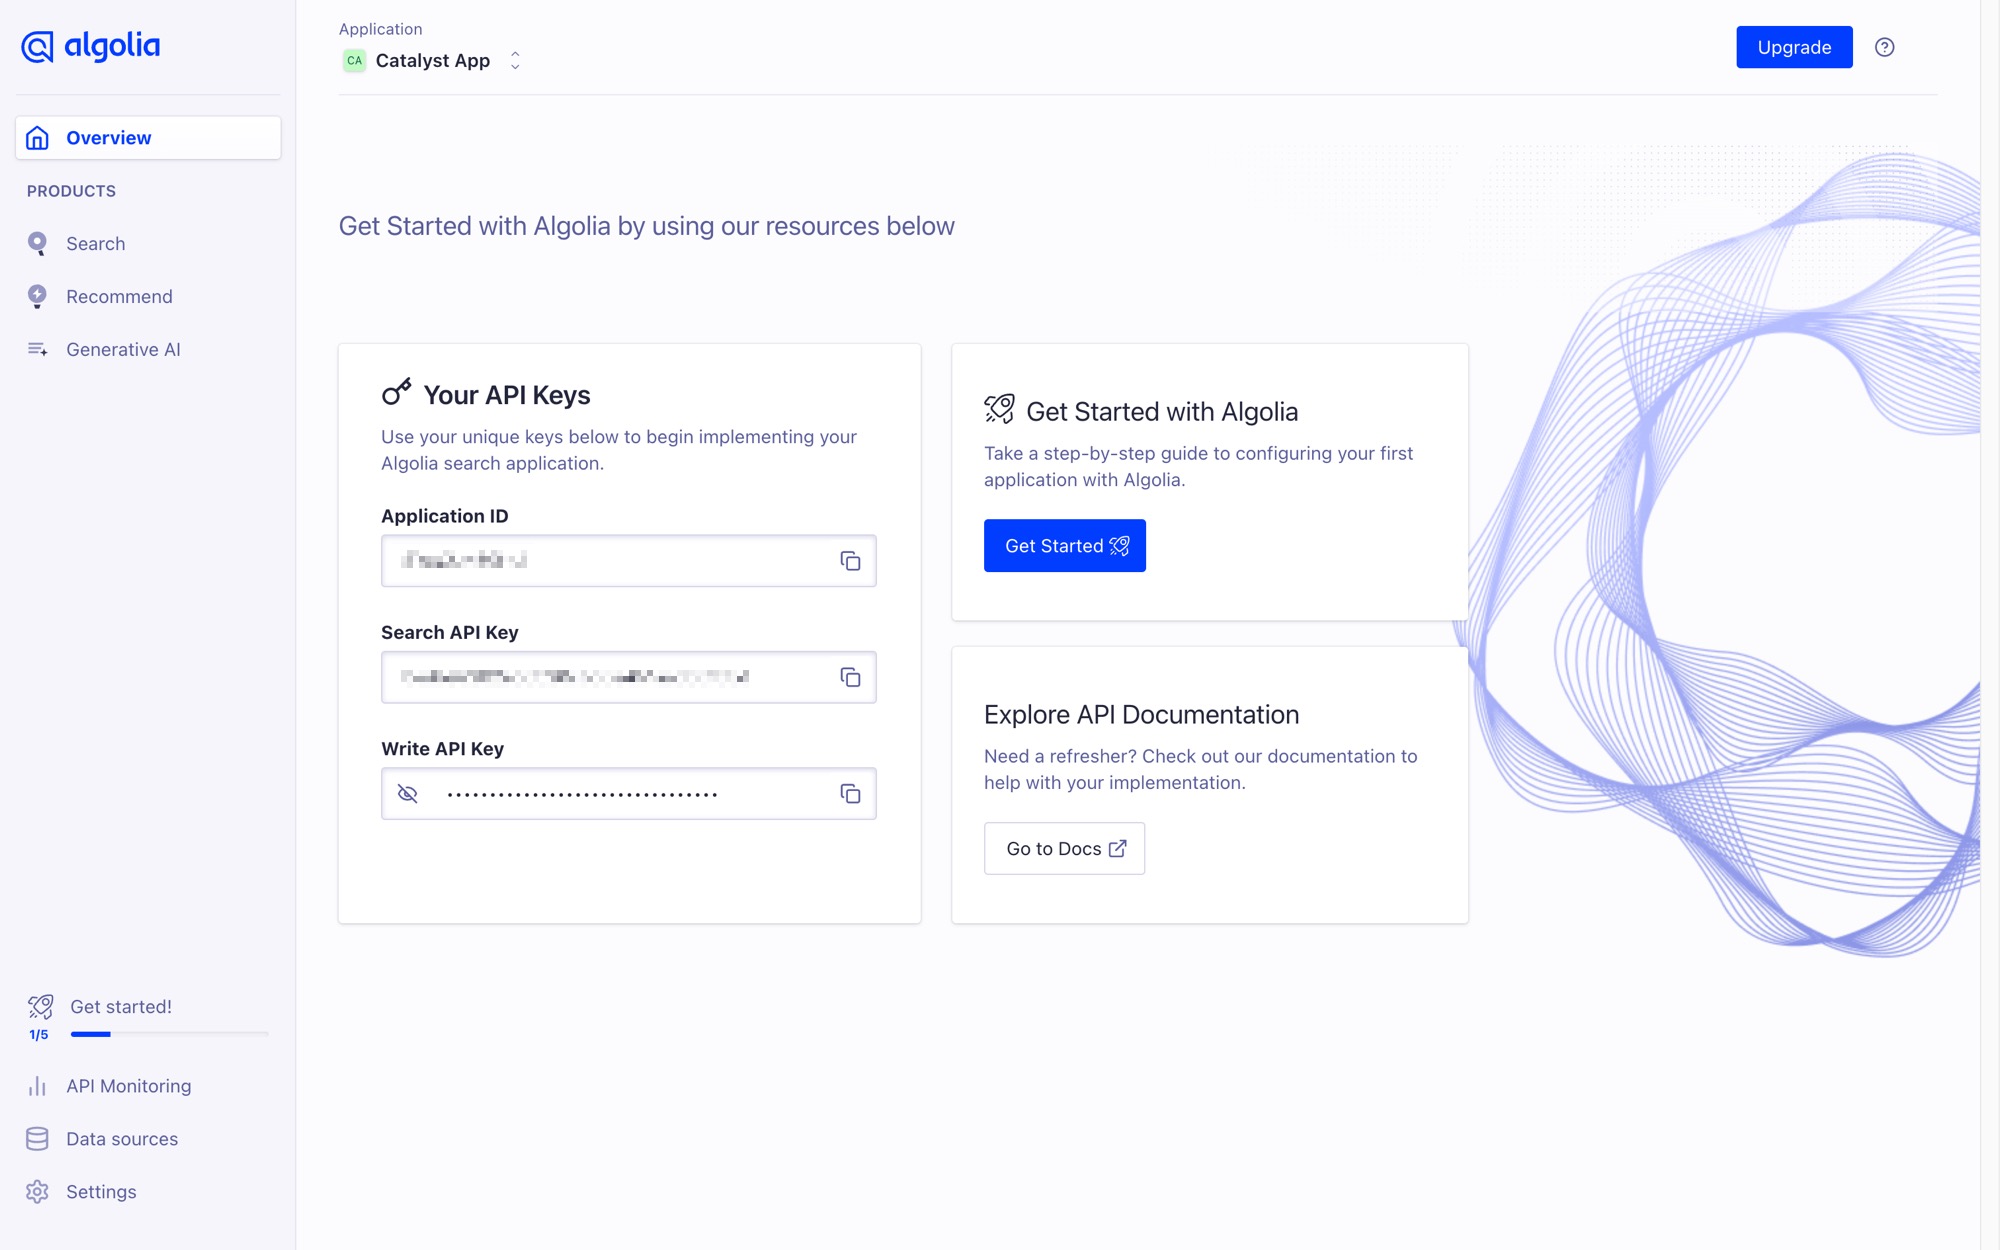Open the help question mark icon
The height and width of the screenshot is (1250, 2000).
(1884, 47)
